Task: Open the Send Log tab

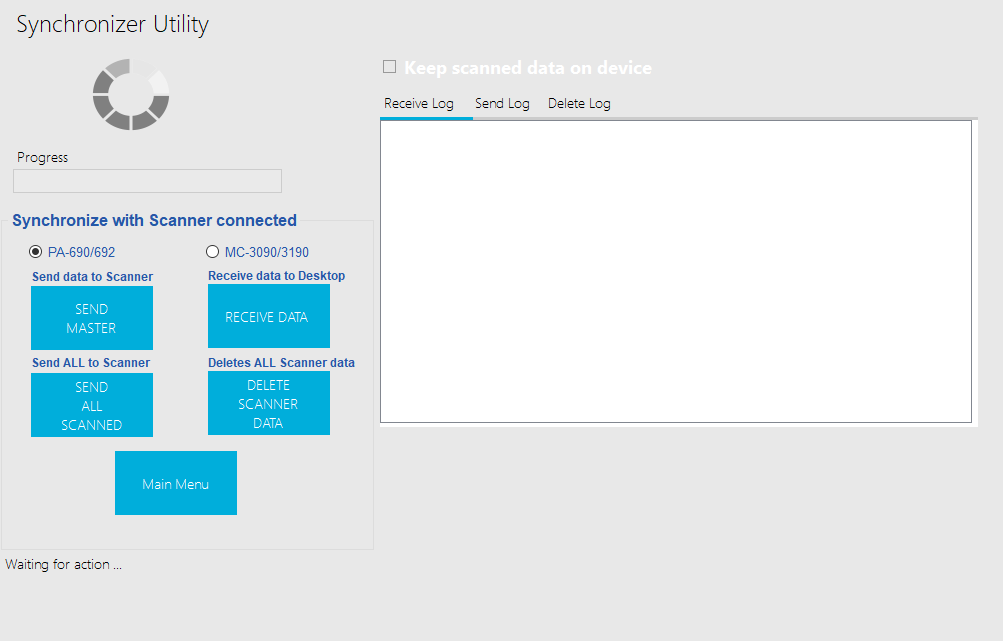Action: 502,104
